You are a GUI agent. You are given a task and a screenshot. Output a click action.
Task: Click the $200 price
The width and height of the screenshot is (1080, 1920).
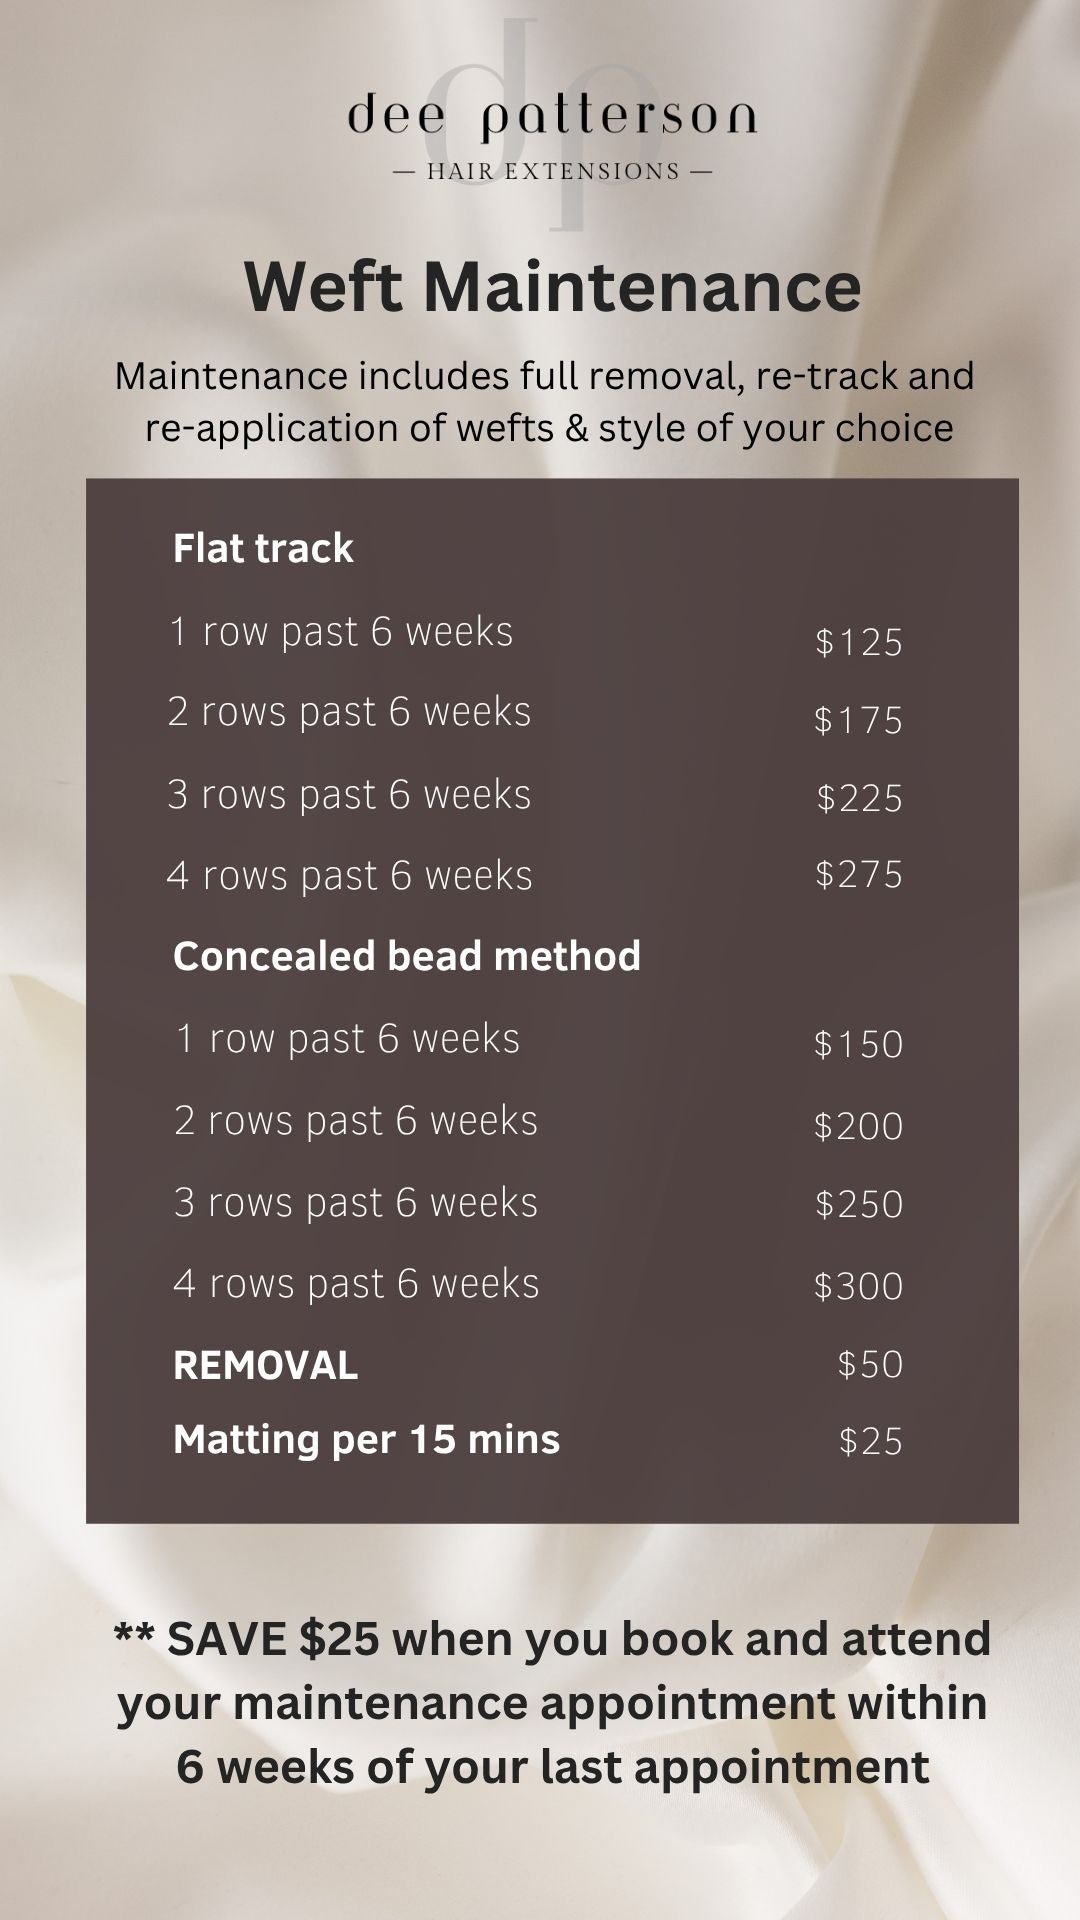click(x=858, y=1126)
